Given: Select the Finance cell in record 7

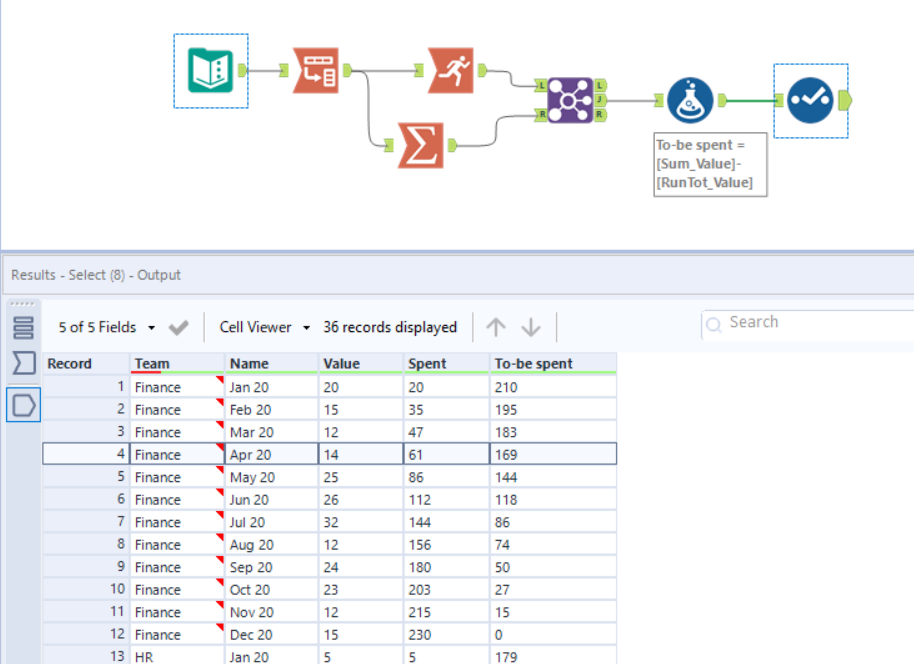Looking at the screenshot, I should [177, 522].
